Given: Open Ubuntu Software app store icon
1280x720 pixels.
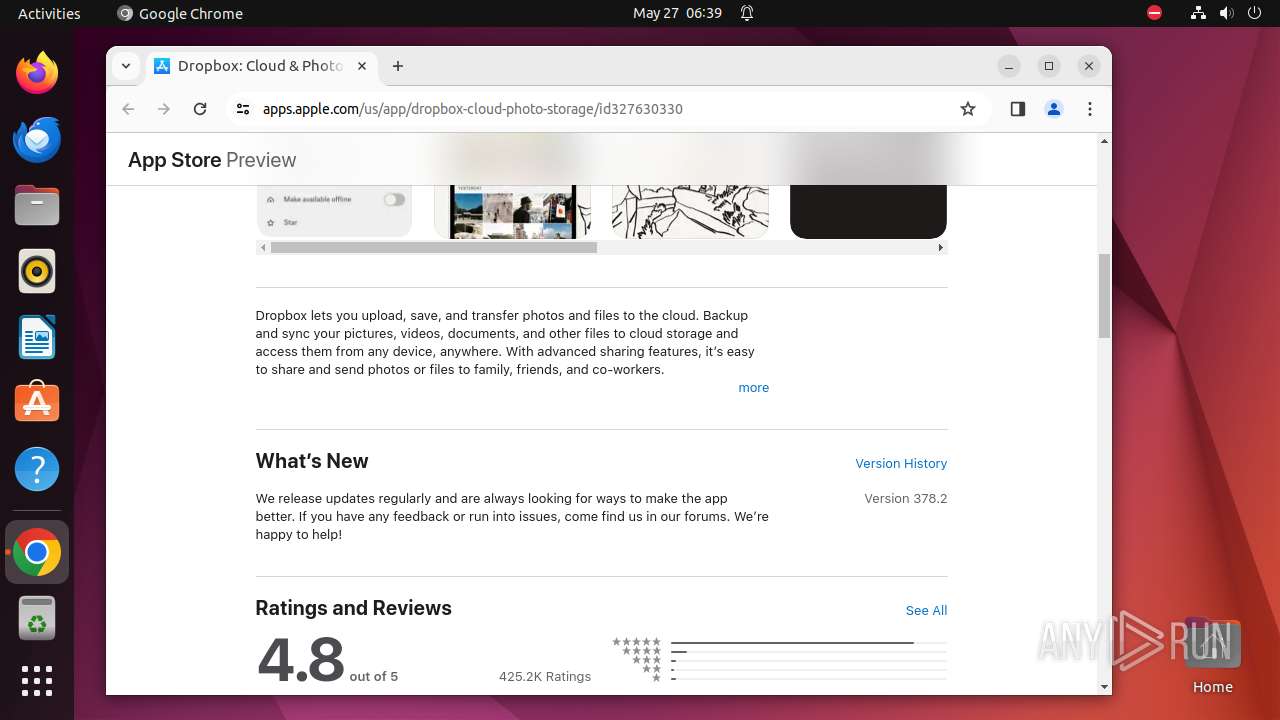Looking at the screenshot, I should click(x=37, y=402).
